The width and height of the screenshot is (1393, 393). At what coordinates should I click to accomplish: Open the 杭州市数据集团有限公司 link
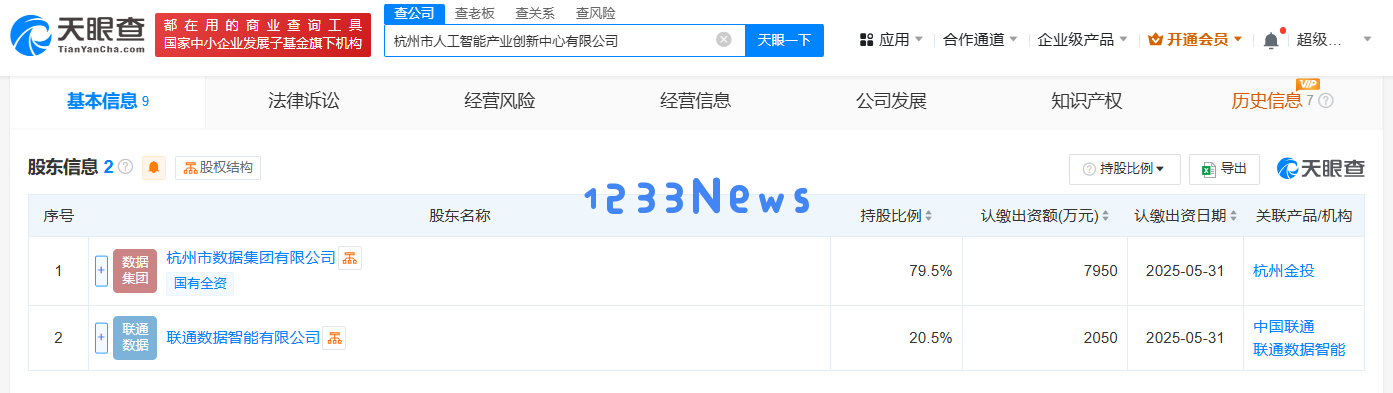tap(251, 258)
